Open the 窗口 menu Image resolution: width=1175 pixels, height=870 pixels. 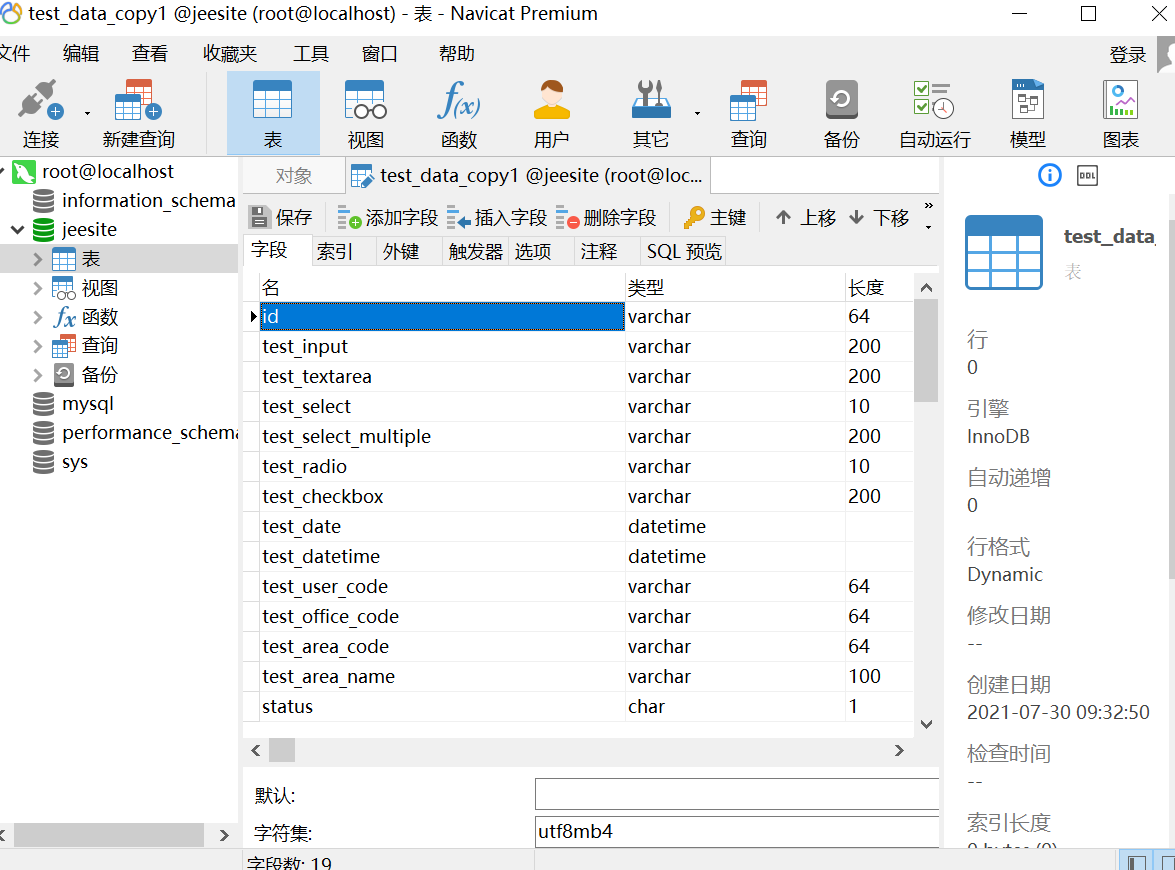pos(380,54)
